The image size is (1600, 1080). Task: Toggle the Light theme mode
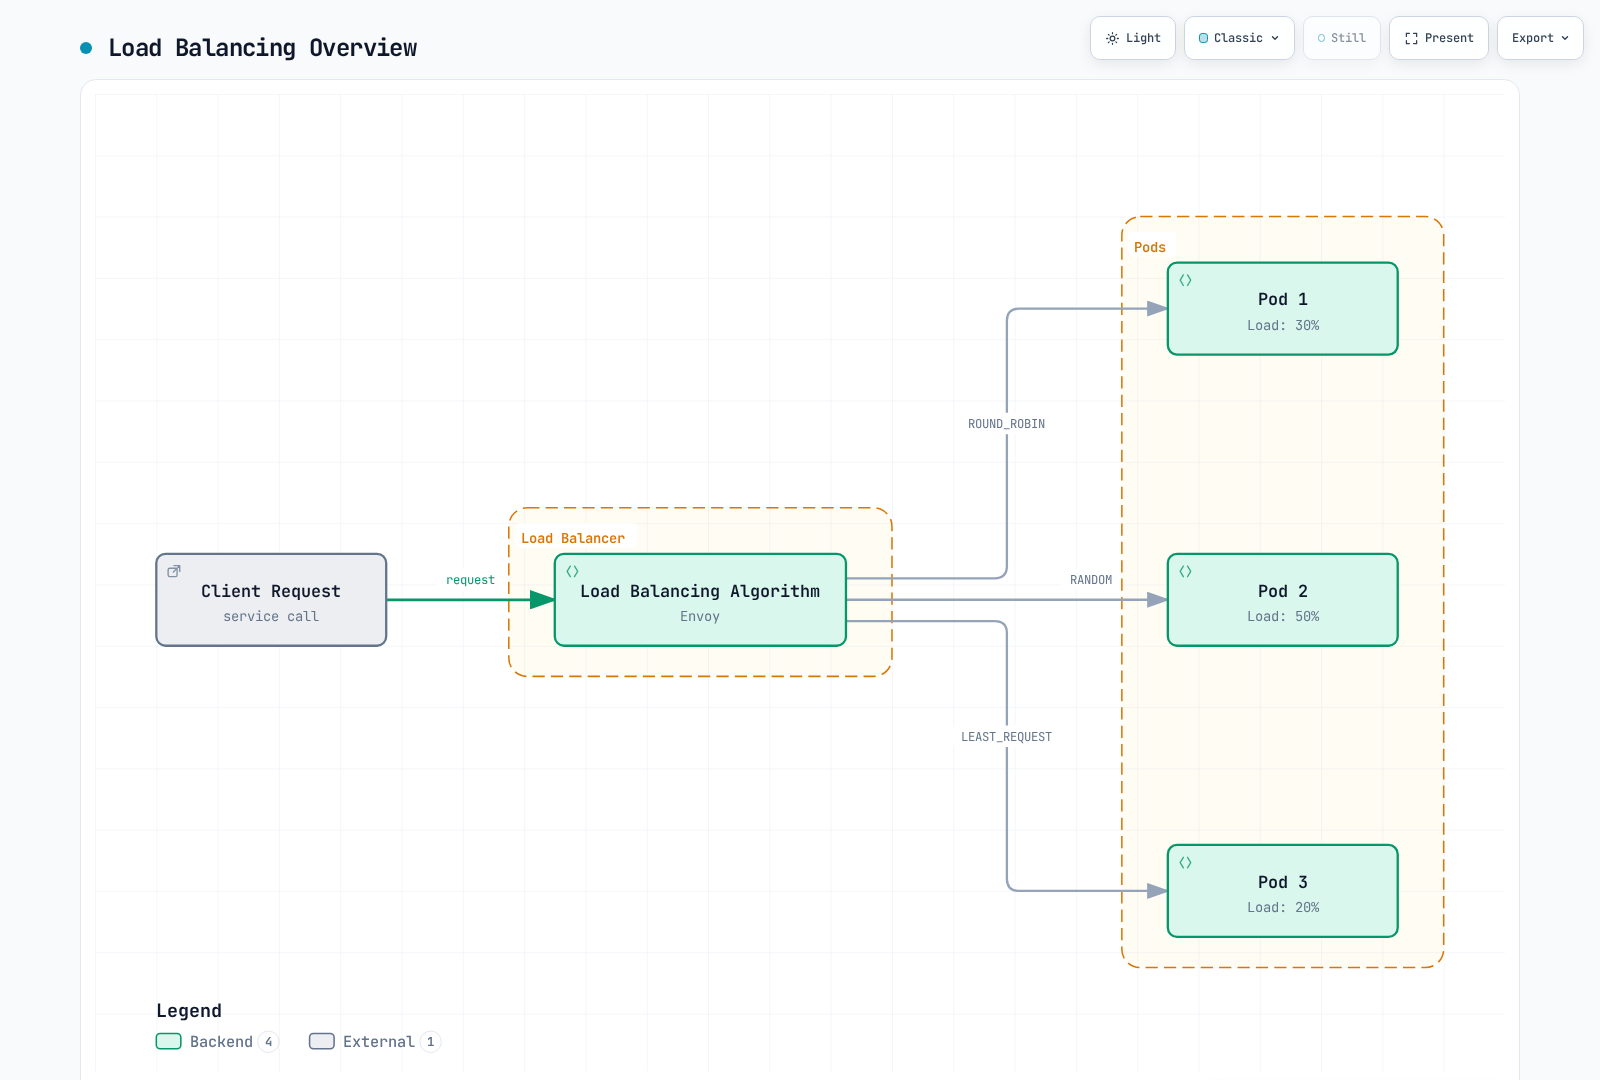click(1133, 38)
